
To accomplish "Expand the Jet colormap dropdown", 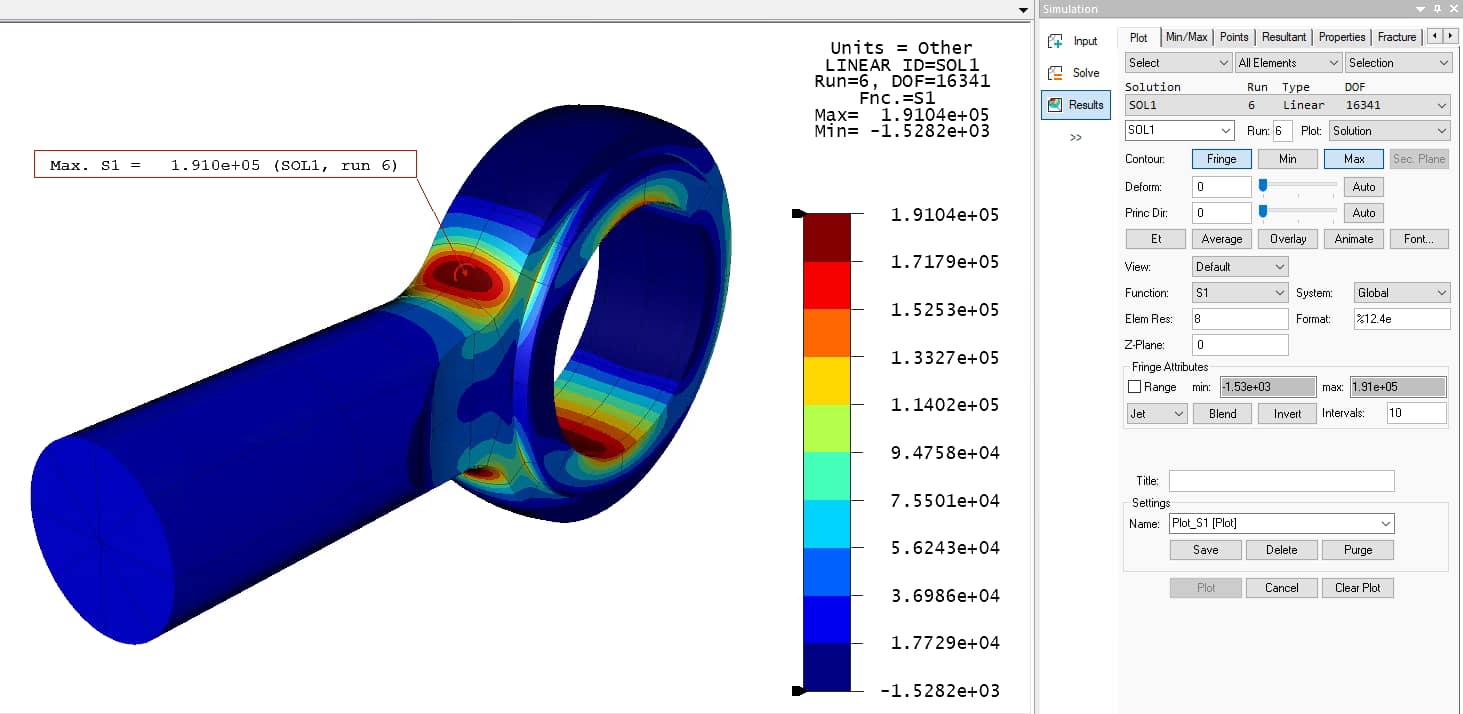I will (1157, 414).
